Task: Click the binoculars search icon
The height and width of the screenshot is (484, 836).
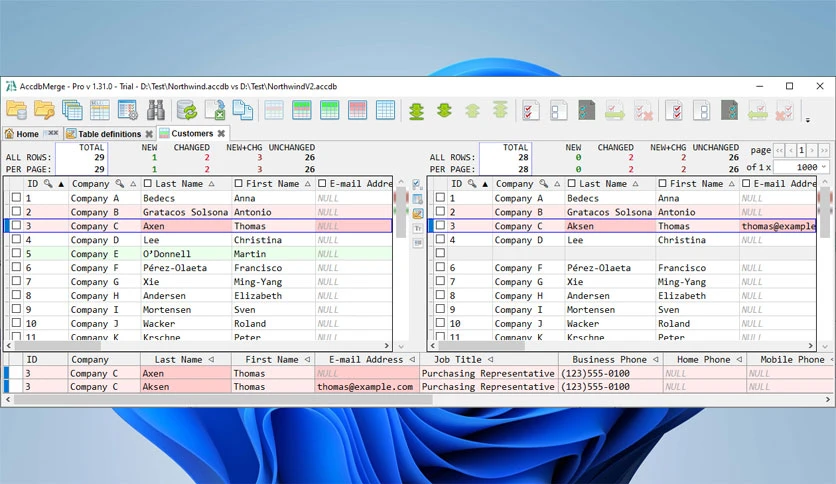Action: coord(156,110)
